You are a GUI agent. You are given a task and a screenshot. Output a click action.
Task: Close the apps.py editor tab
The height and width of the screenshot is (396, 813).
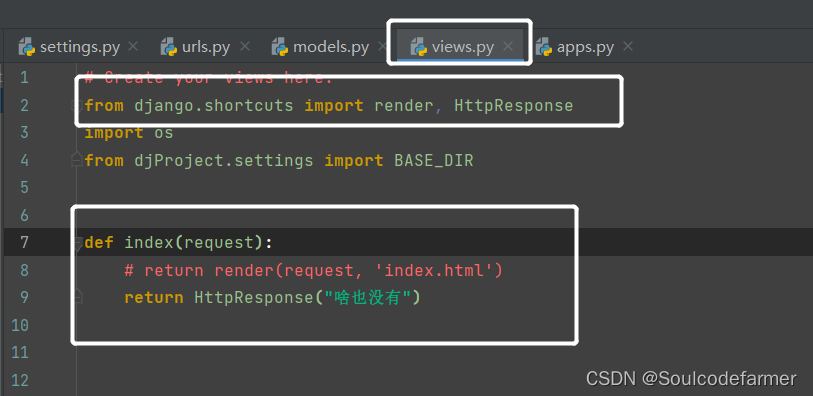point(628,46)
